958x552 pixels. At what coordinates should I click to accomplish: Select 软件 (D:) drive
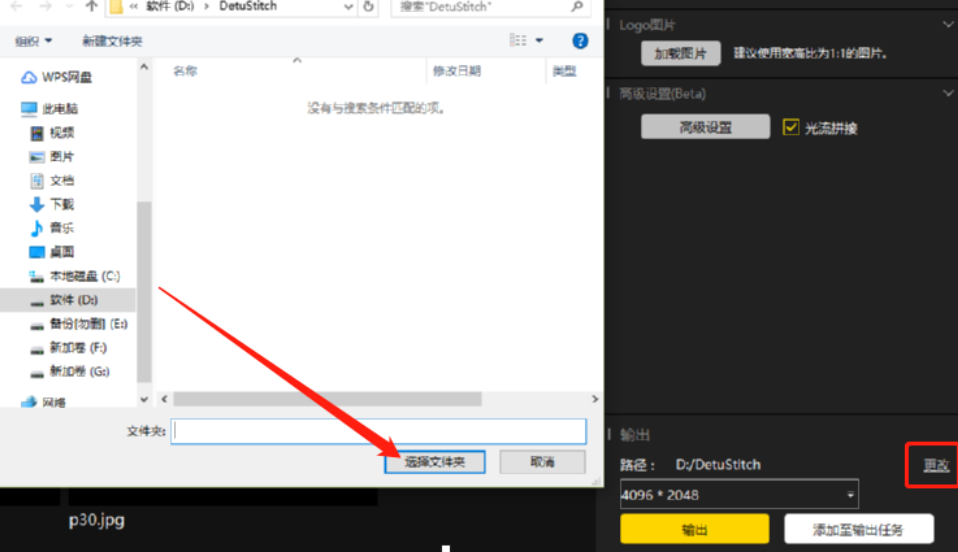pos(64,300)
